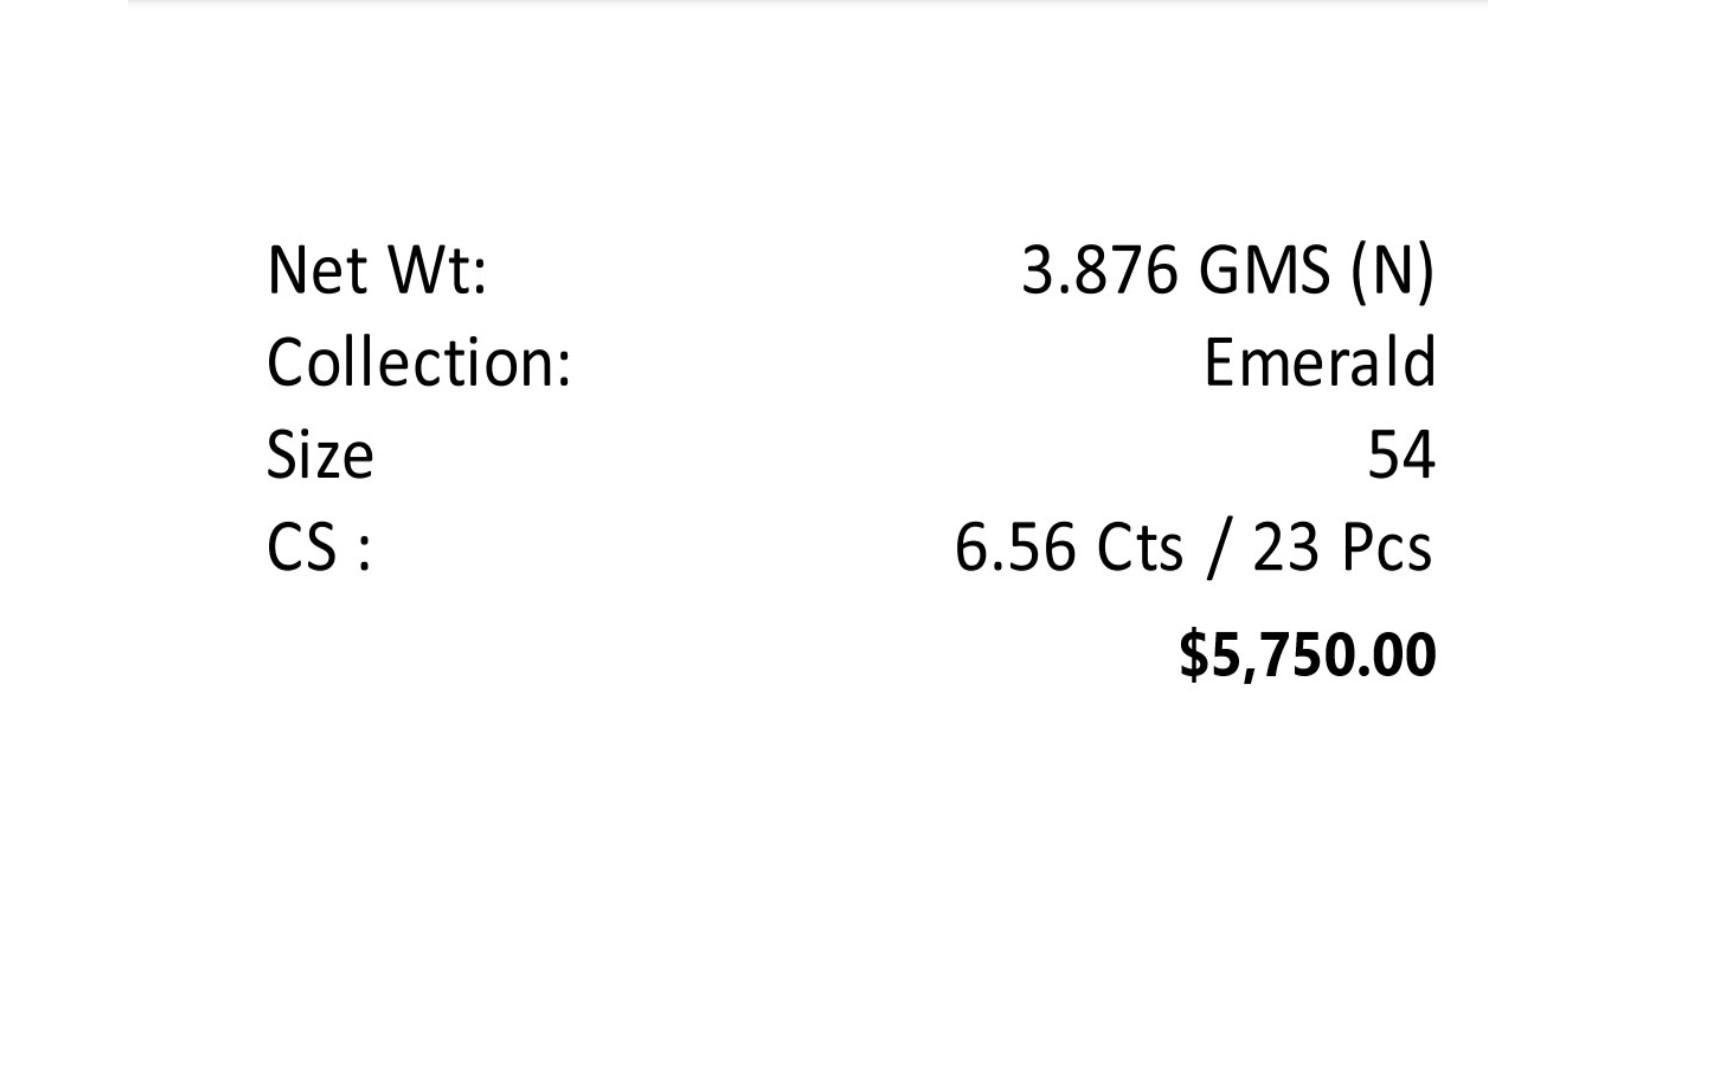
Task: Click the 23 Pcs piece count
Action: 1342,547
